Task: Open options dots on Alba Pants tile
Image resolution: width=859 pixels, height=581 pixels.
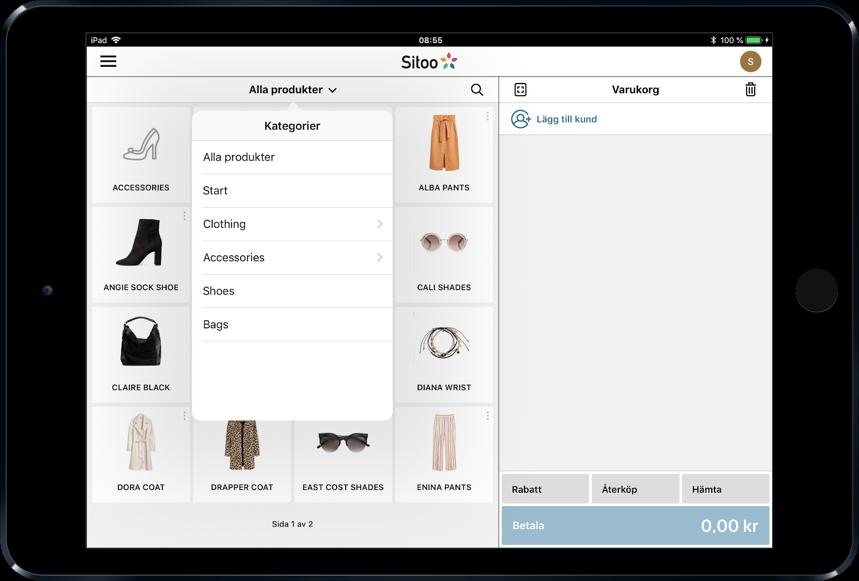Action: pyautogui.click(x=487, y=116)
